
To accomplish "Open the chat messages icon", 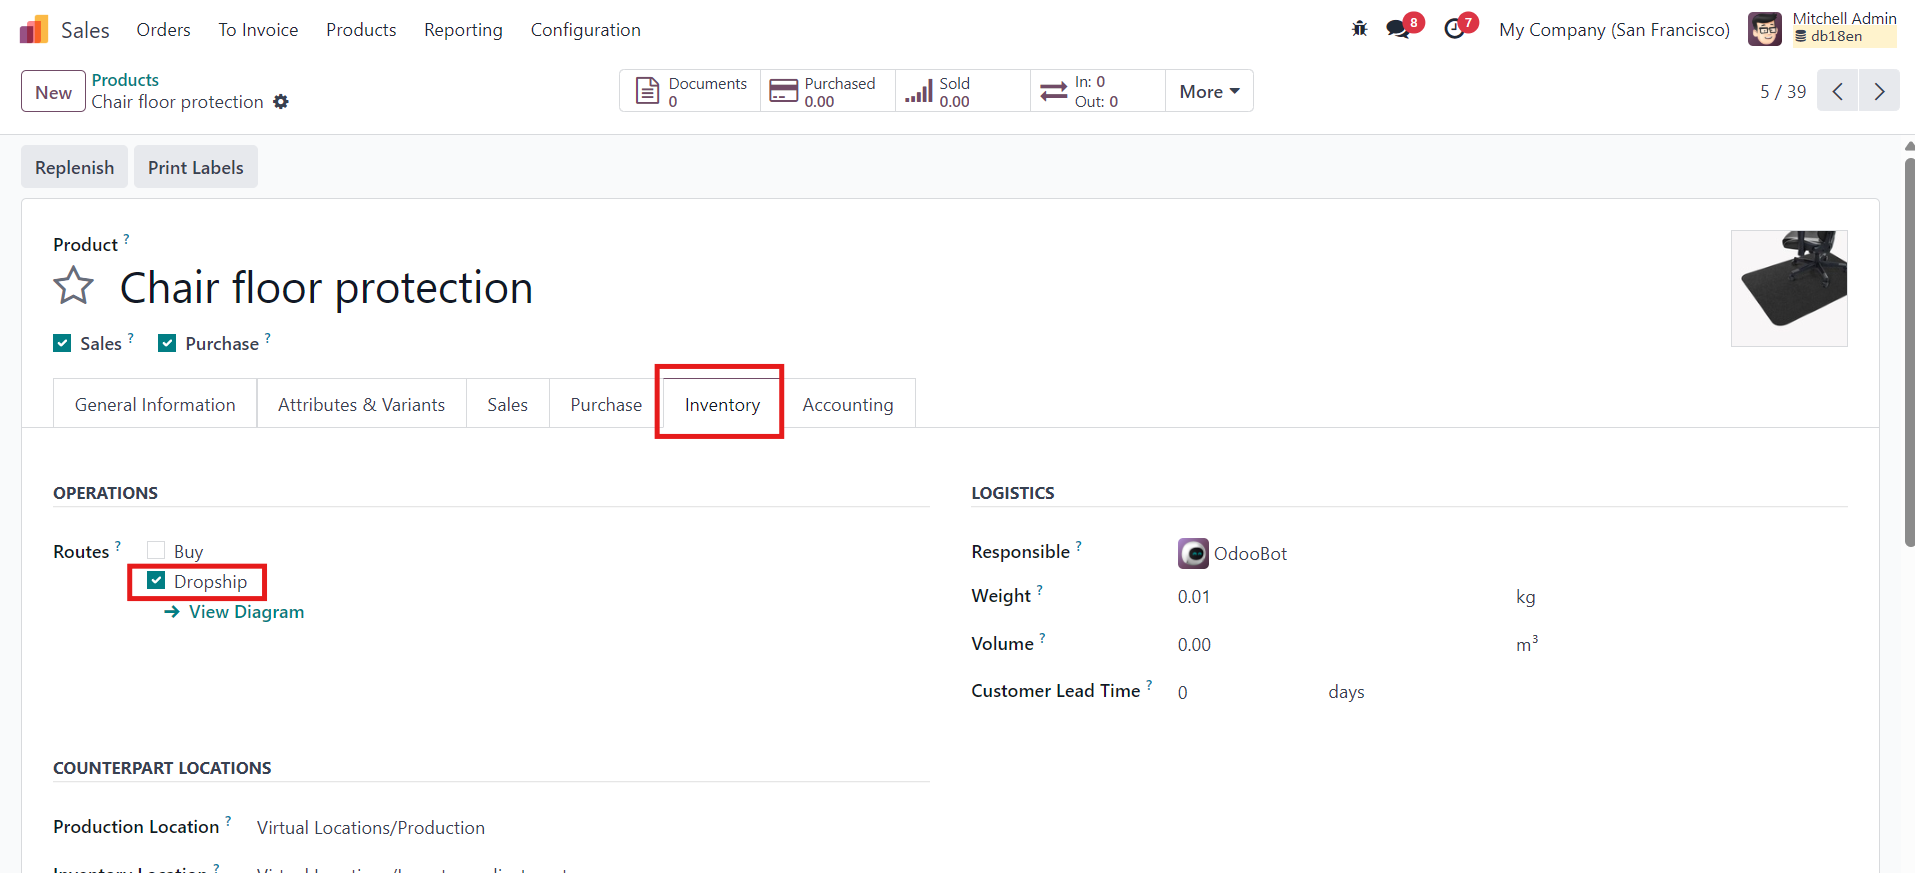I will coord(1398,29).
